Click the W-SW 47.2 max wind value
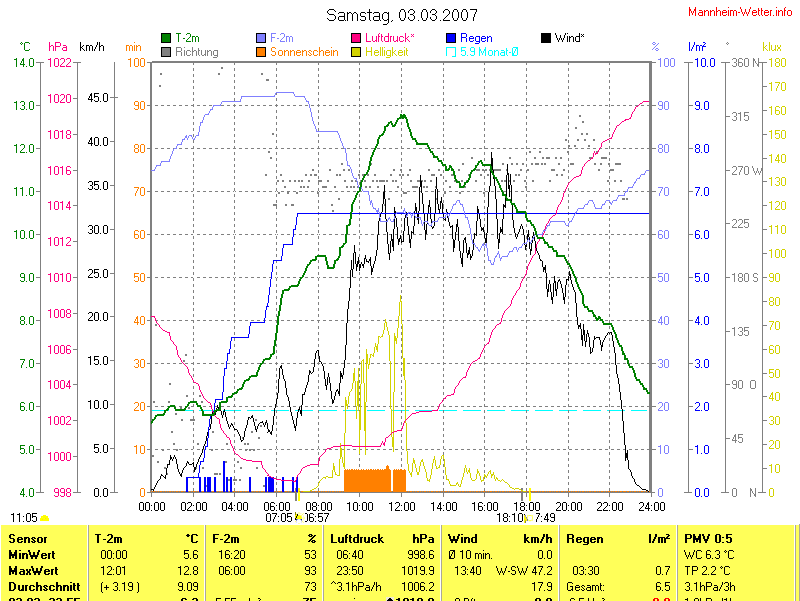 coord(524,570)
